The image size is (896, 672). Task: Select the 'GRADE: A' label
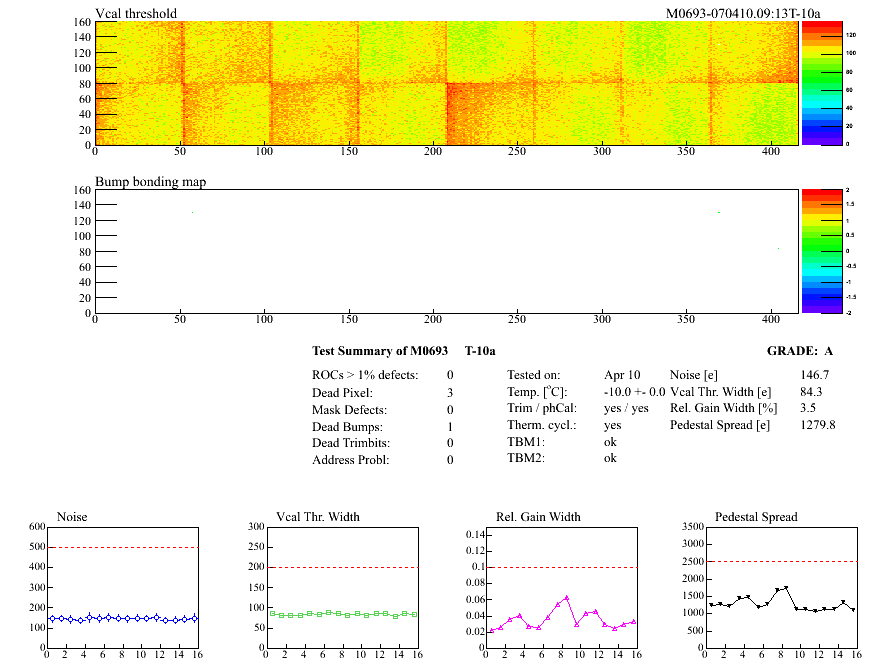click(799, 351)
